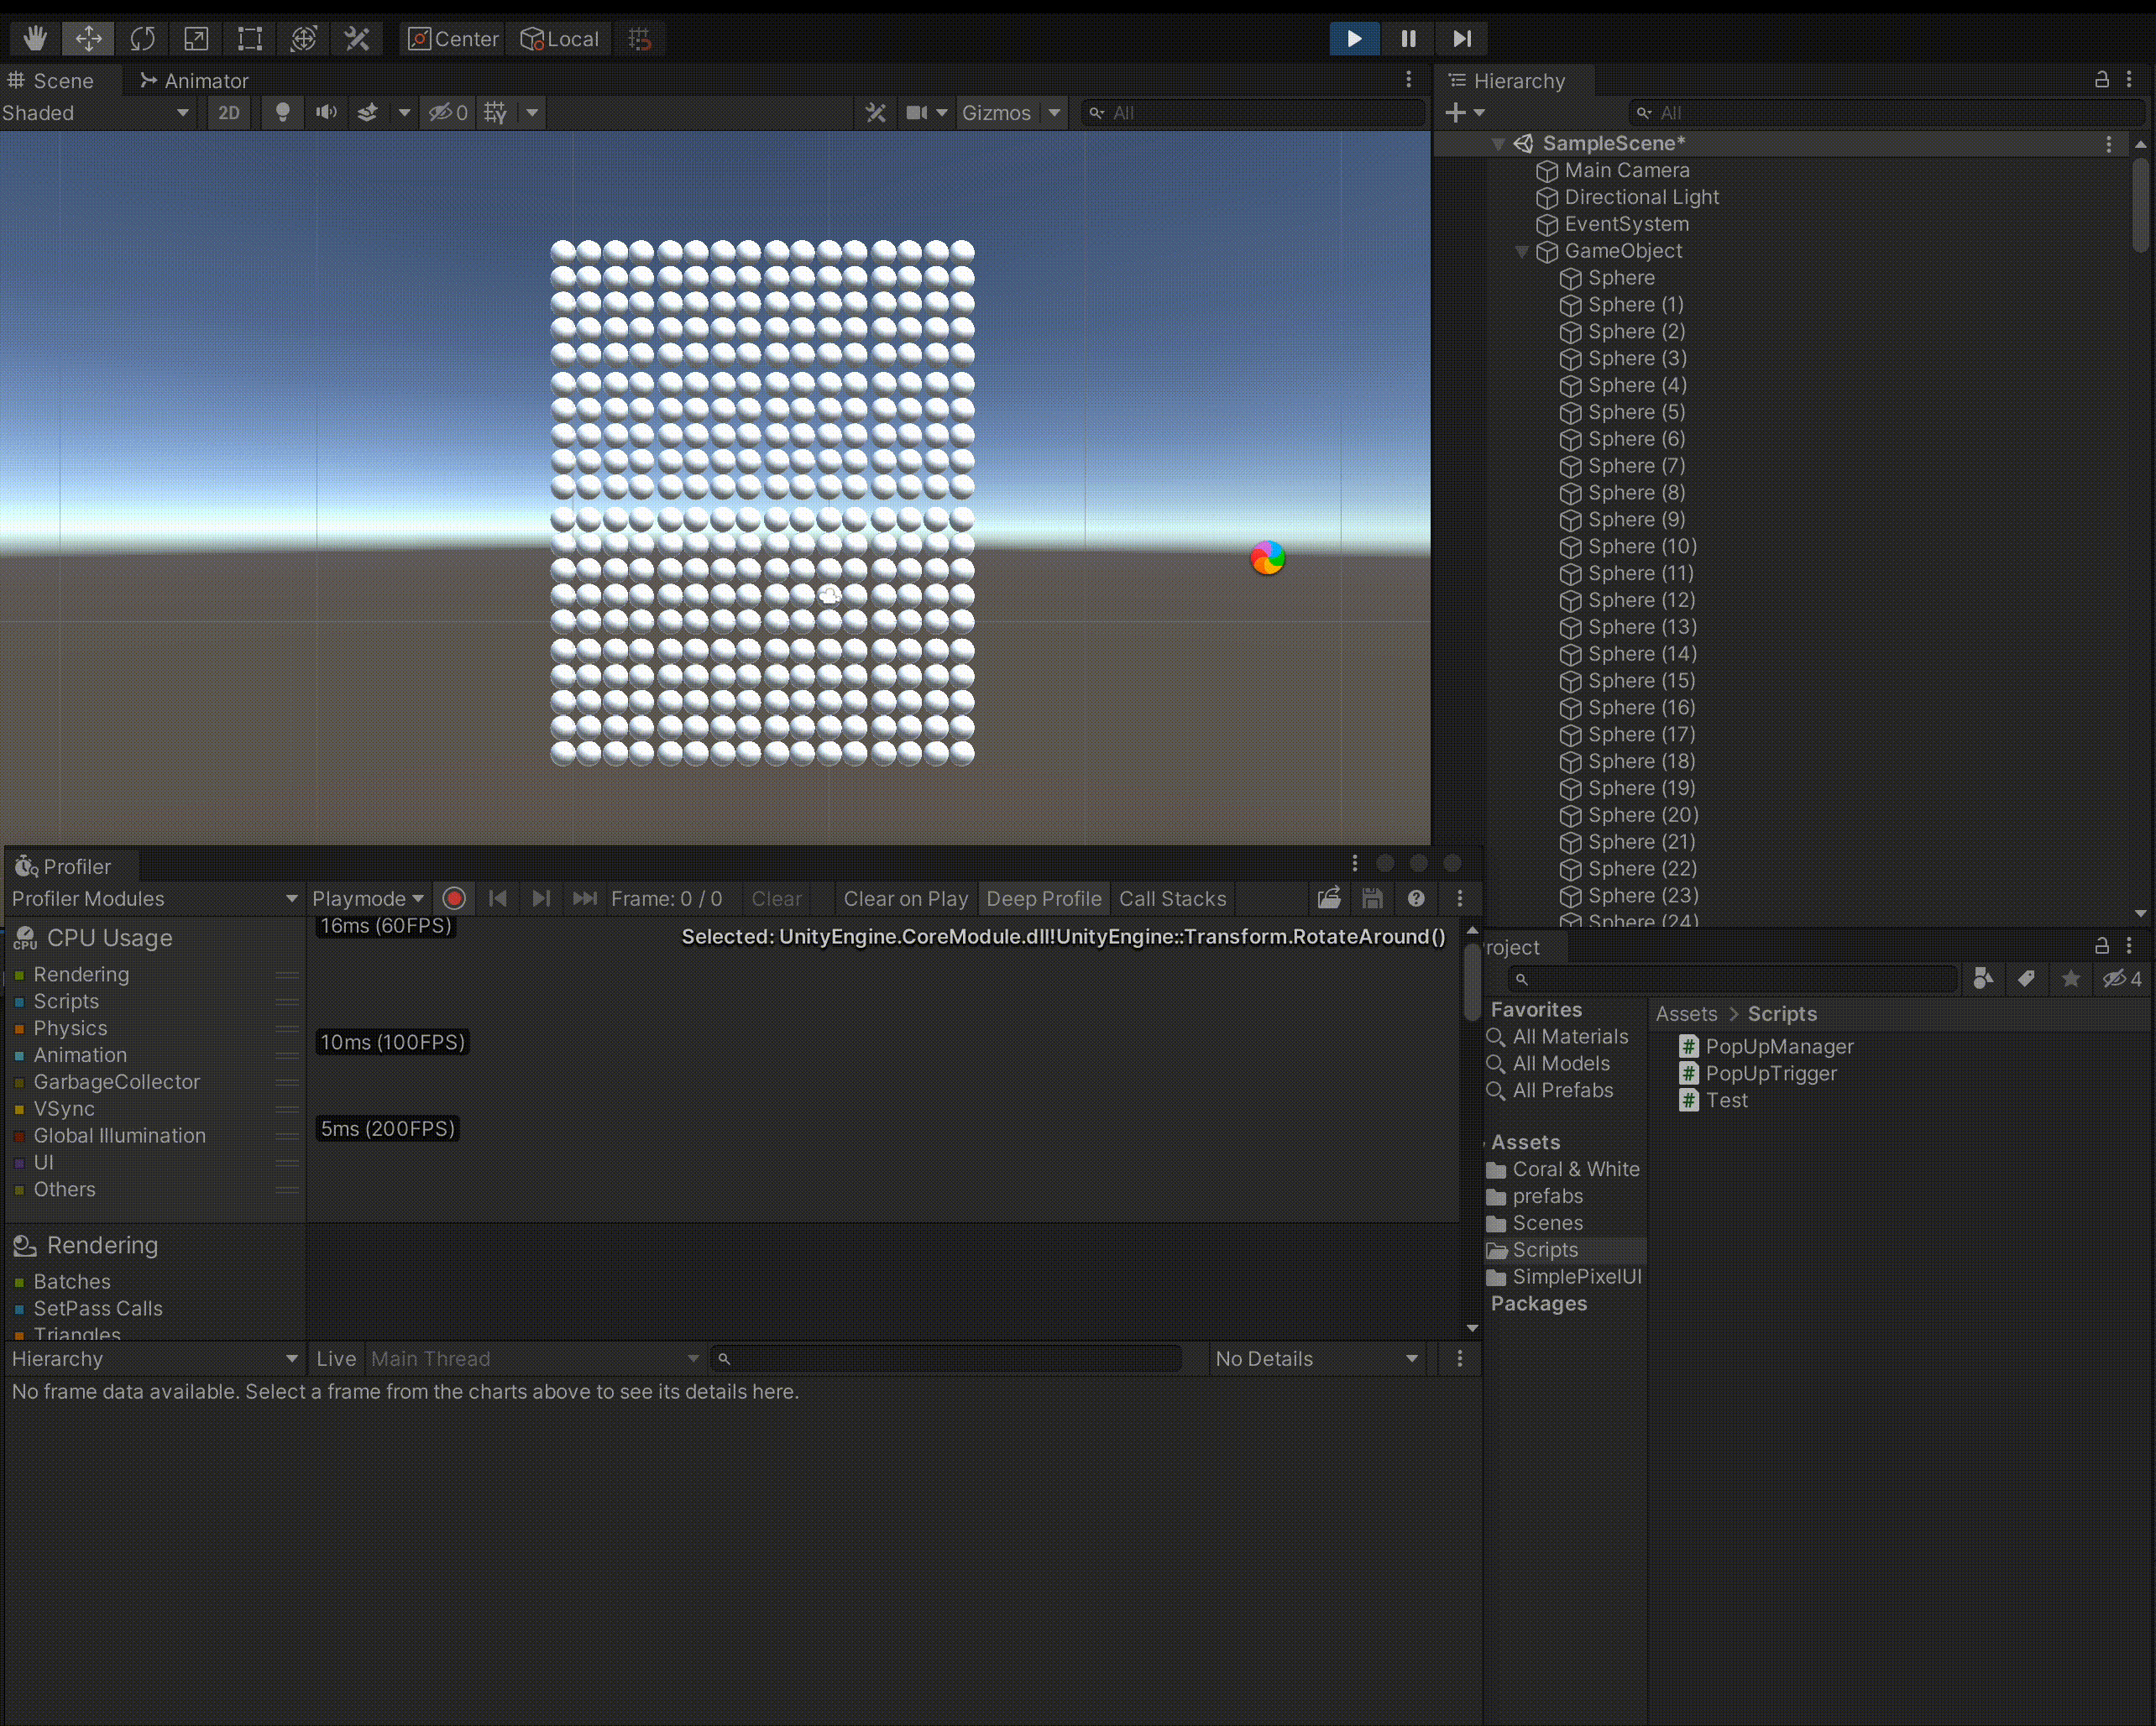
Task: Collapse the SampleScene tree
Action: tap(1498, 144)
